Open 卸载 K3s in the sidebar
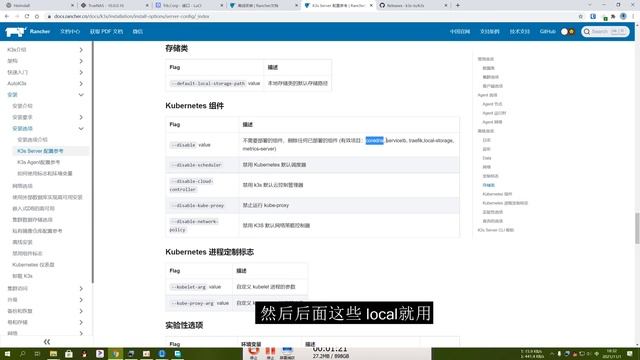Image resolution: width=640 pixels, height=360 pixels. [22, 276]
